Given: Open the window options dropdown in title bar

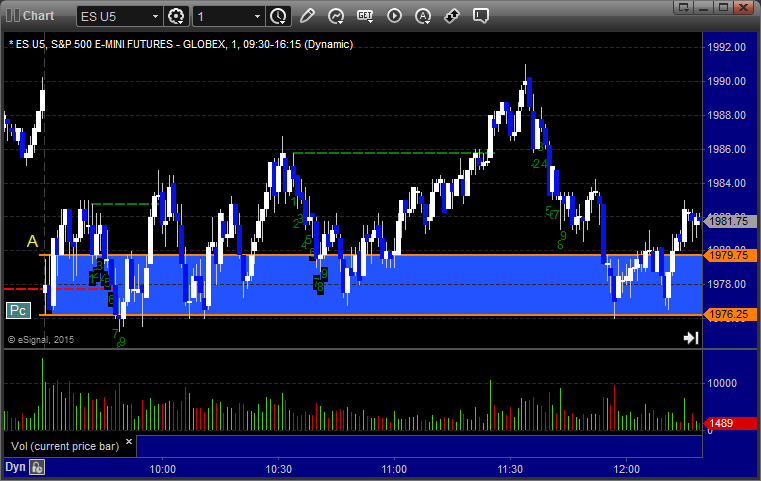Looking at the screenshot, I should point(684,7).
